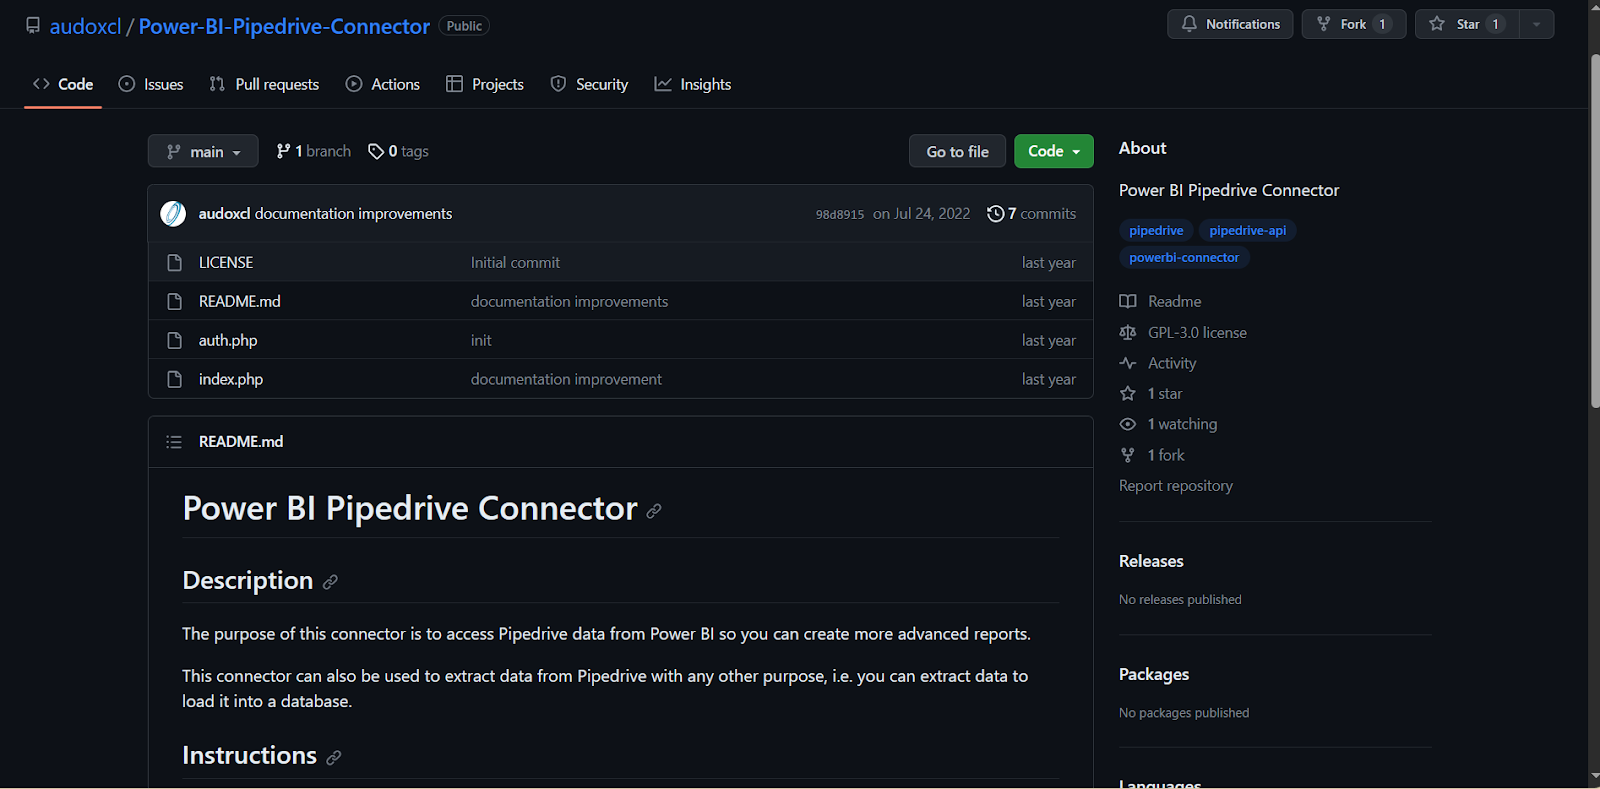Viewport: 1600px width, 789px height.
Task: Open the README outline list icon
Action: [x=174, y=441]
